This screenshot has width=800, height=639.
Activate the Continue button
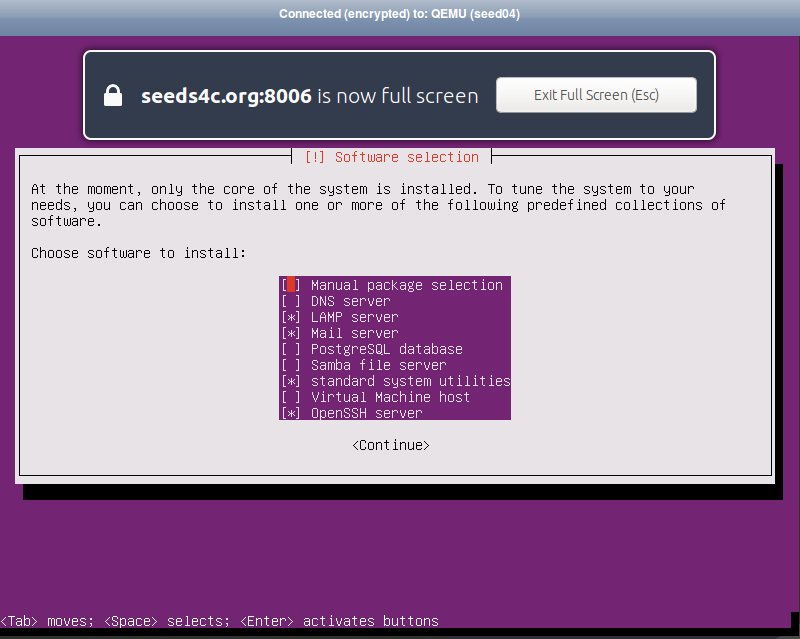coord(390,445)
